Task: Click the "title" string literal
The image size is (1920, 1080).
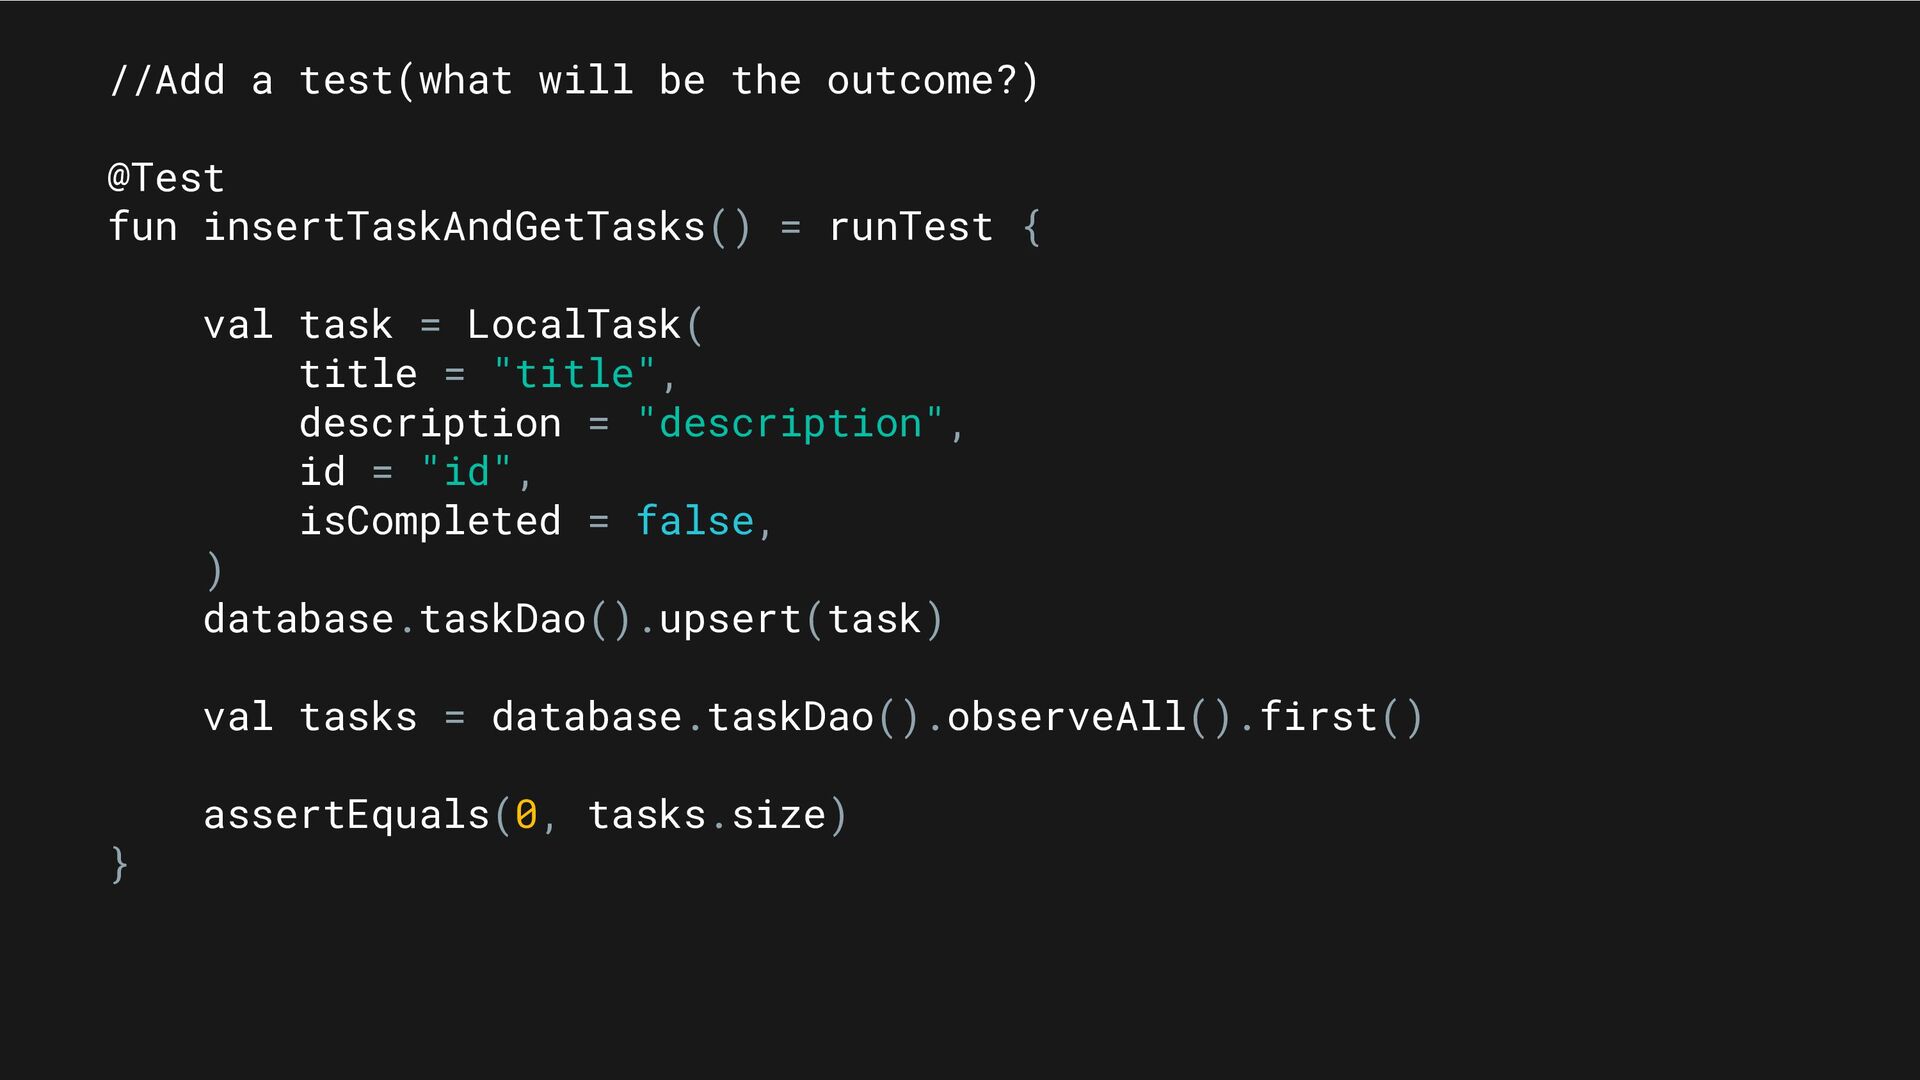Action: 574,374
